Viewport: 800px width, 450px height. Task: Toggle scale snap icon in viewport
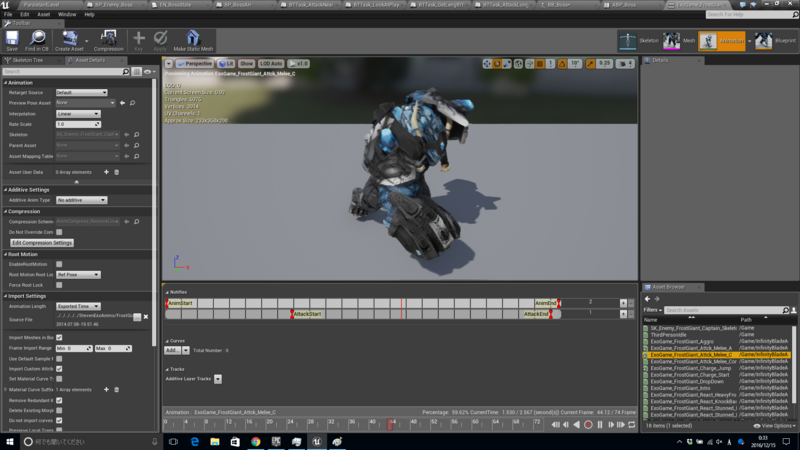(x=590, y=64)
